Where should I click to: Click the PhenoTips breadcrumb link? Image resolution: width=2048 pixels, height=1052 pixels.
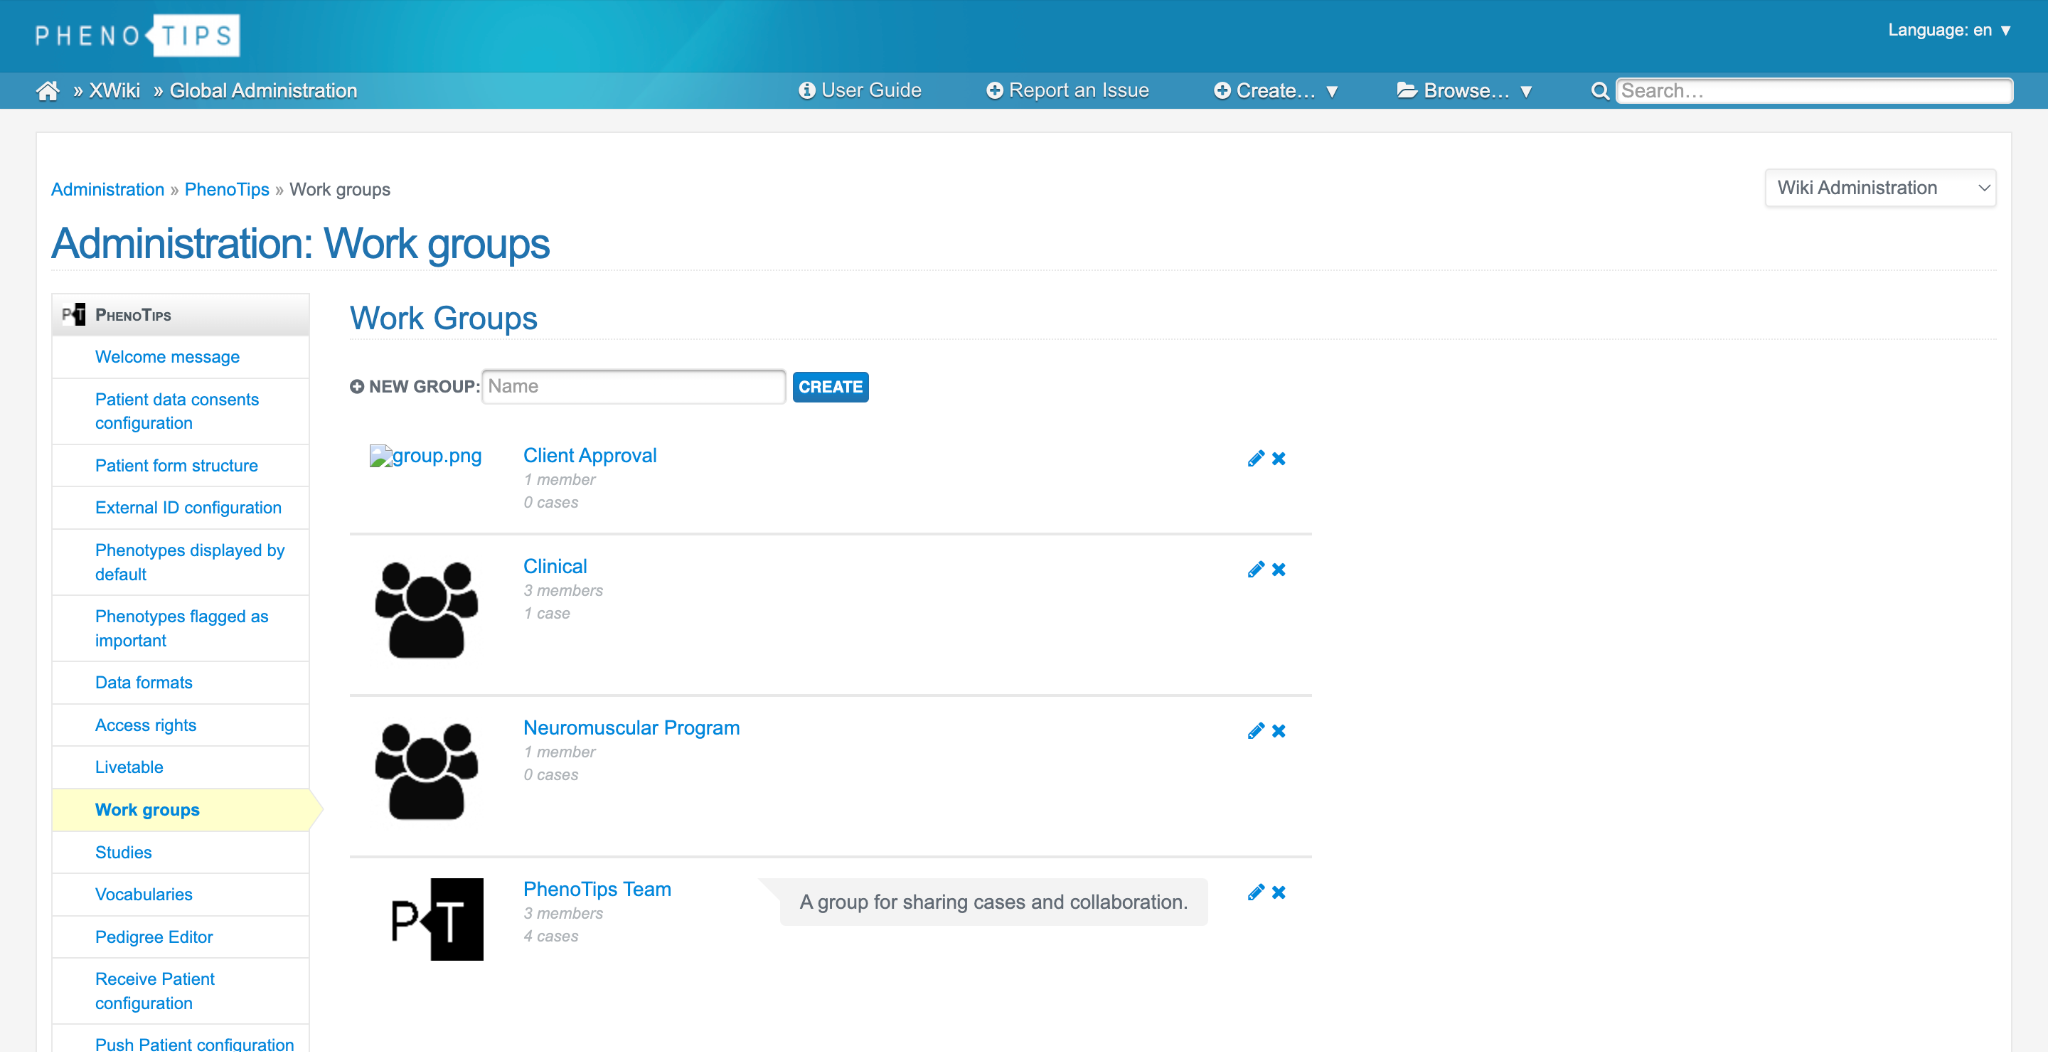coord(227,190)
